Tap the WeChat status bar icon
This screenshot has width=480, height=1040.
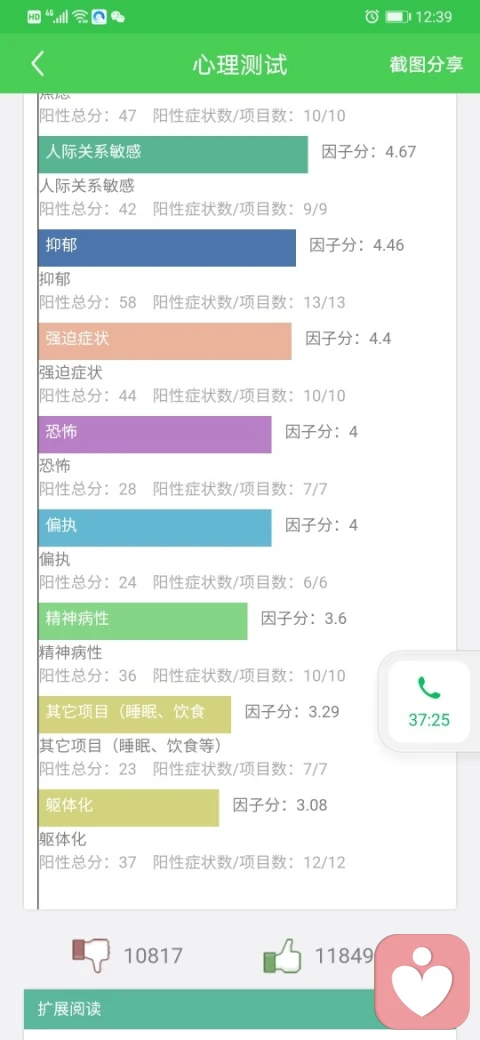[118, 17]
